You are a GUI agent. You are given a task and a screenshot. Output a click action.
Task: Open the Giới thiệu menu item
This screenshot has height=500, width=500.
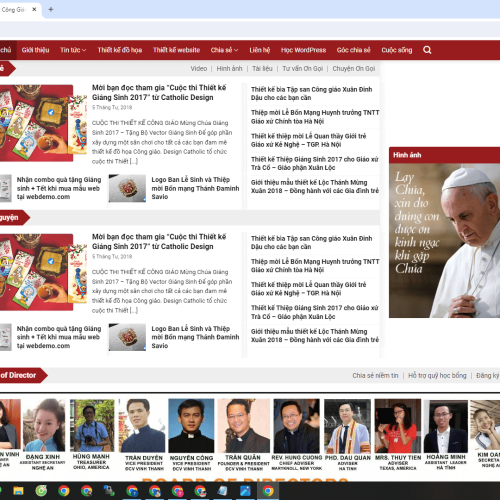(35, 50)
